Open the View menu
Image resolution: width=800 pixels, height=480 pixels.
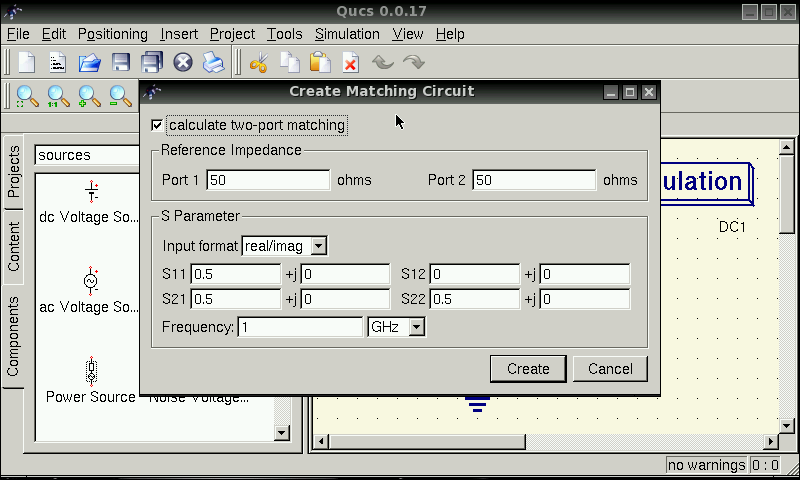pyautogui.click(x=408, y=34)
